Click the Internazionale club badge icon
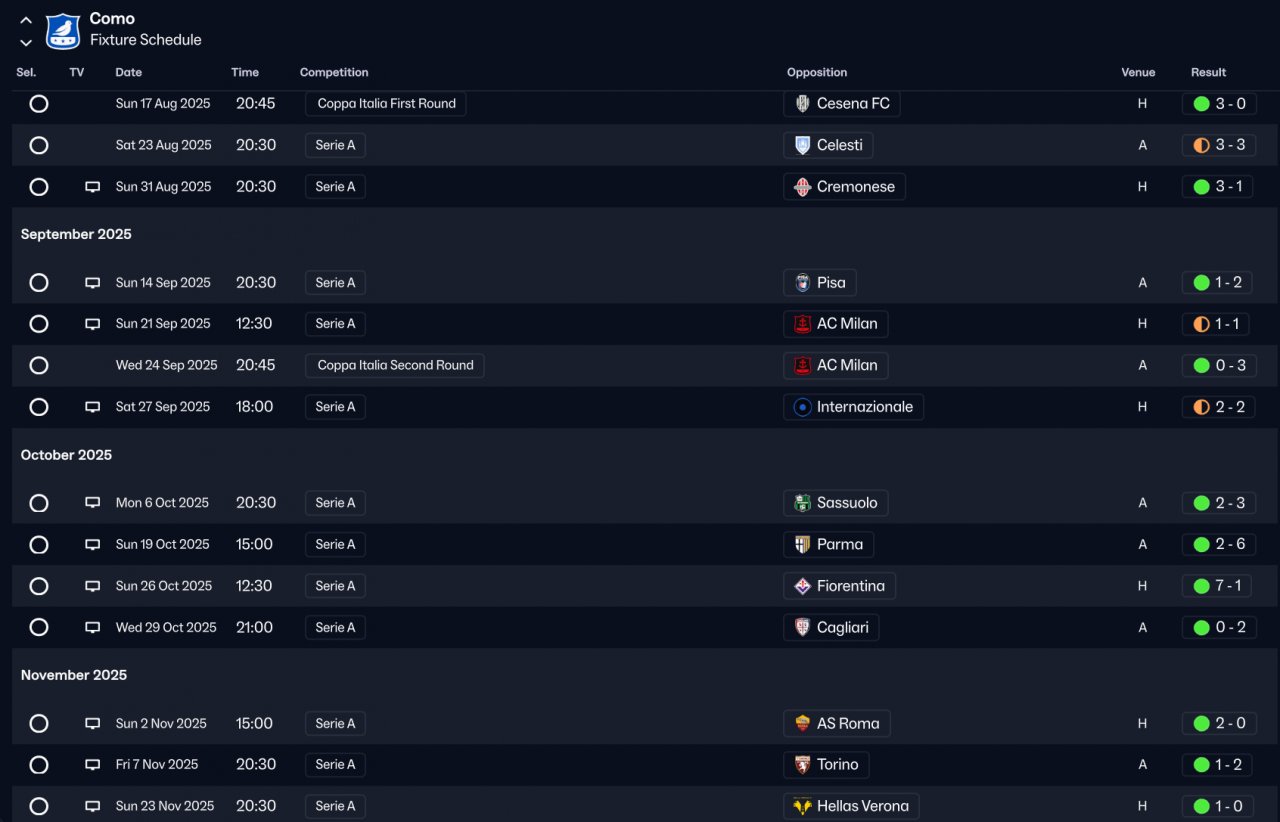 pyautogui.click(x=802, y=407)
